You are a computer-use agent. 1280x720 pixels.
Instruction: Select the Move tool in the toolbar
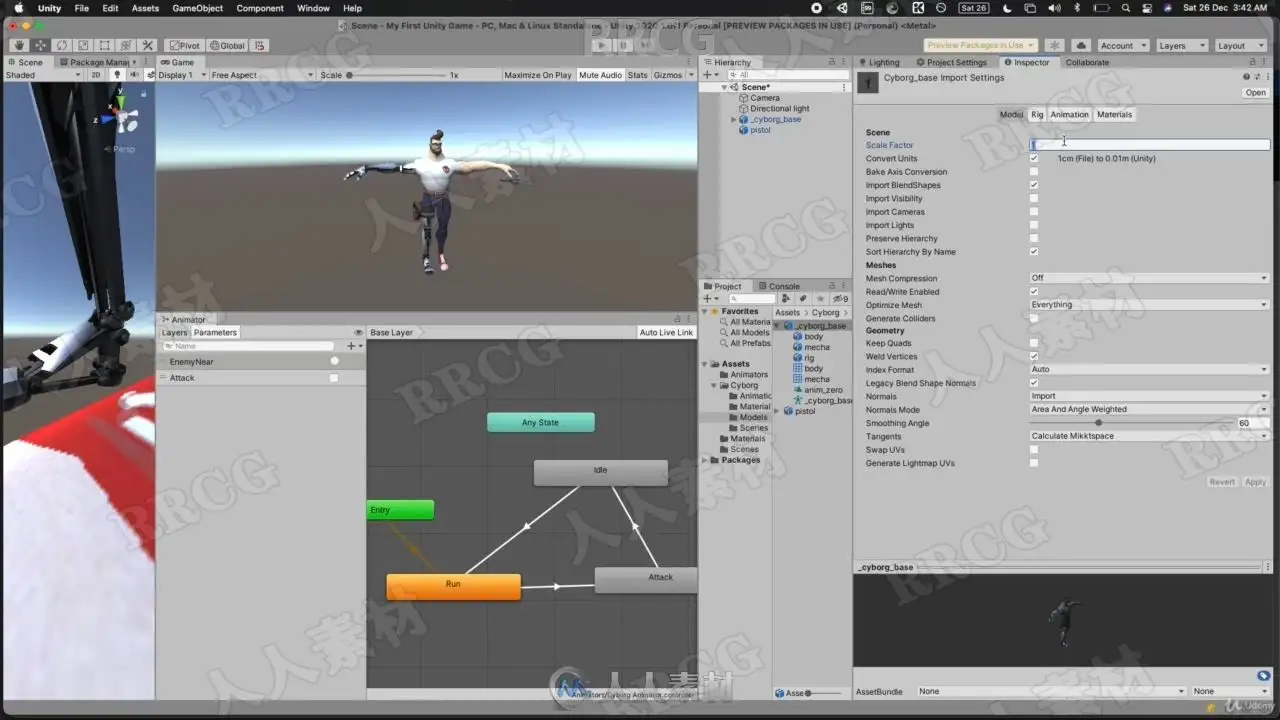click(40, 45)
